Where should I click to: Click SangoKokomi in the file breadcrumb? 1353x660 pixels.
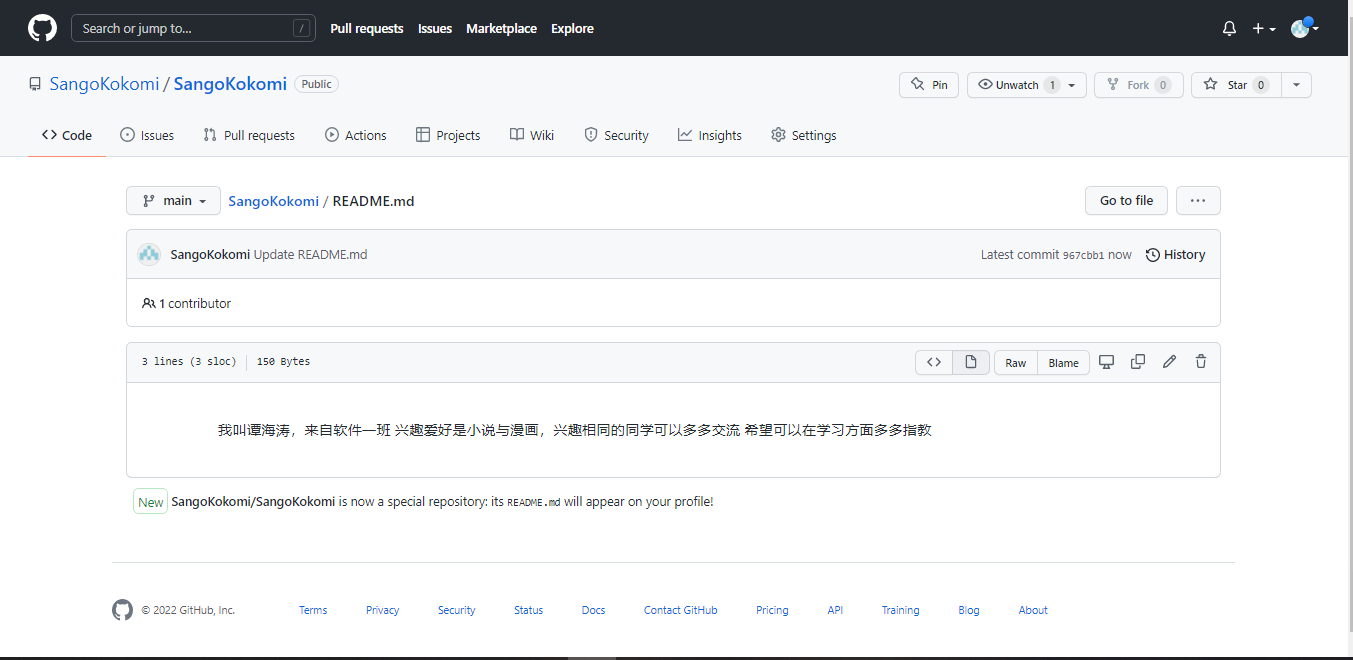point(274,201)
